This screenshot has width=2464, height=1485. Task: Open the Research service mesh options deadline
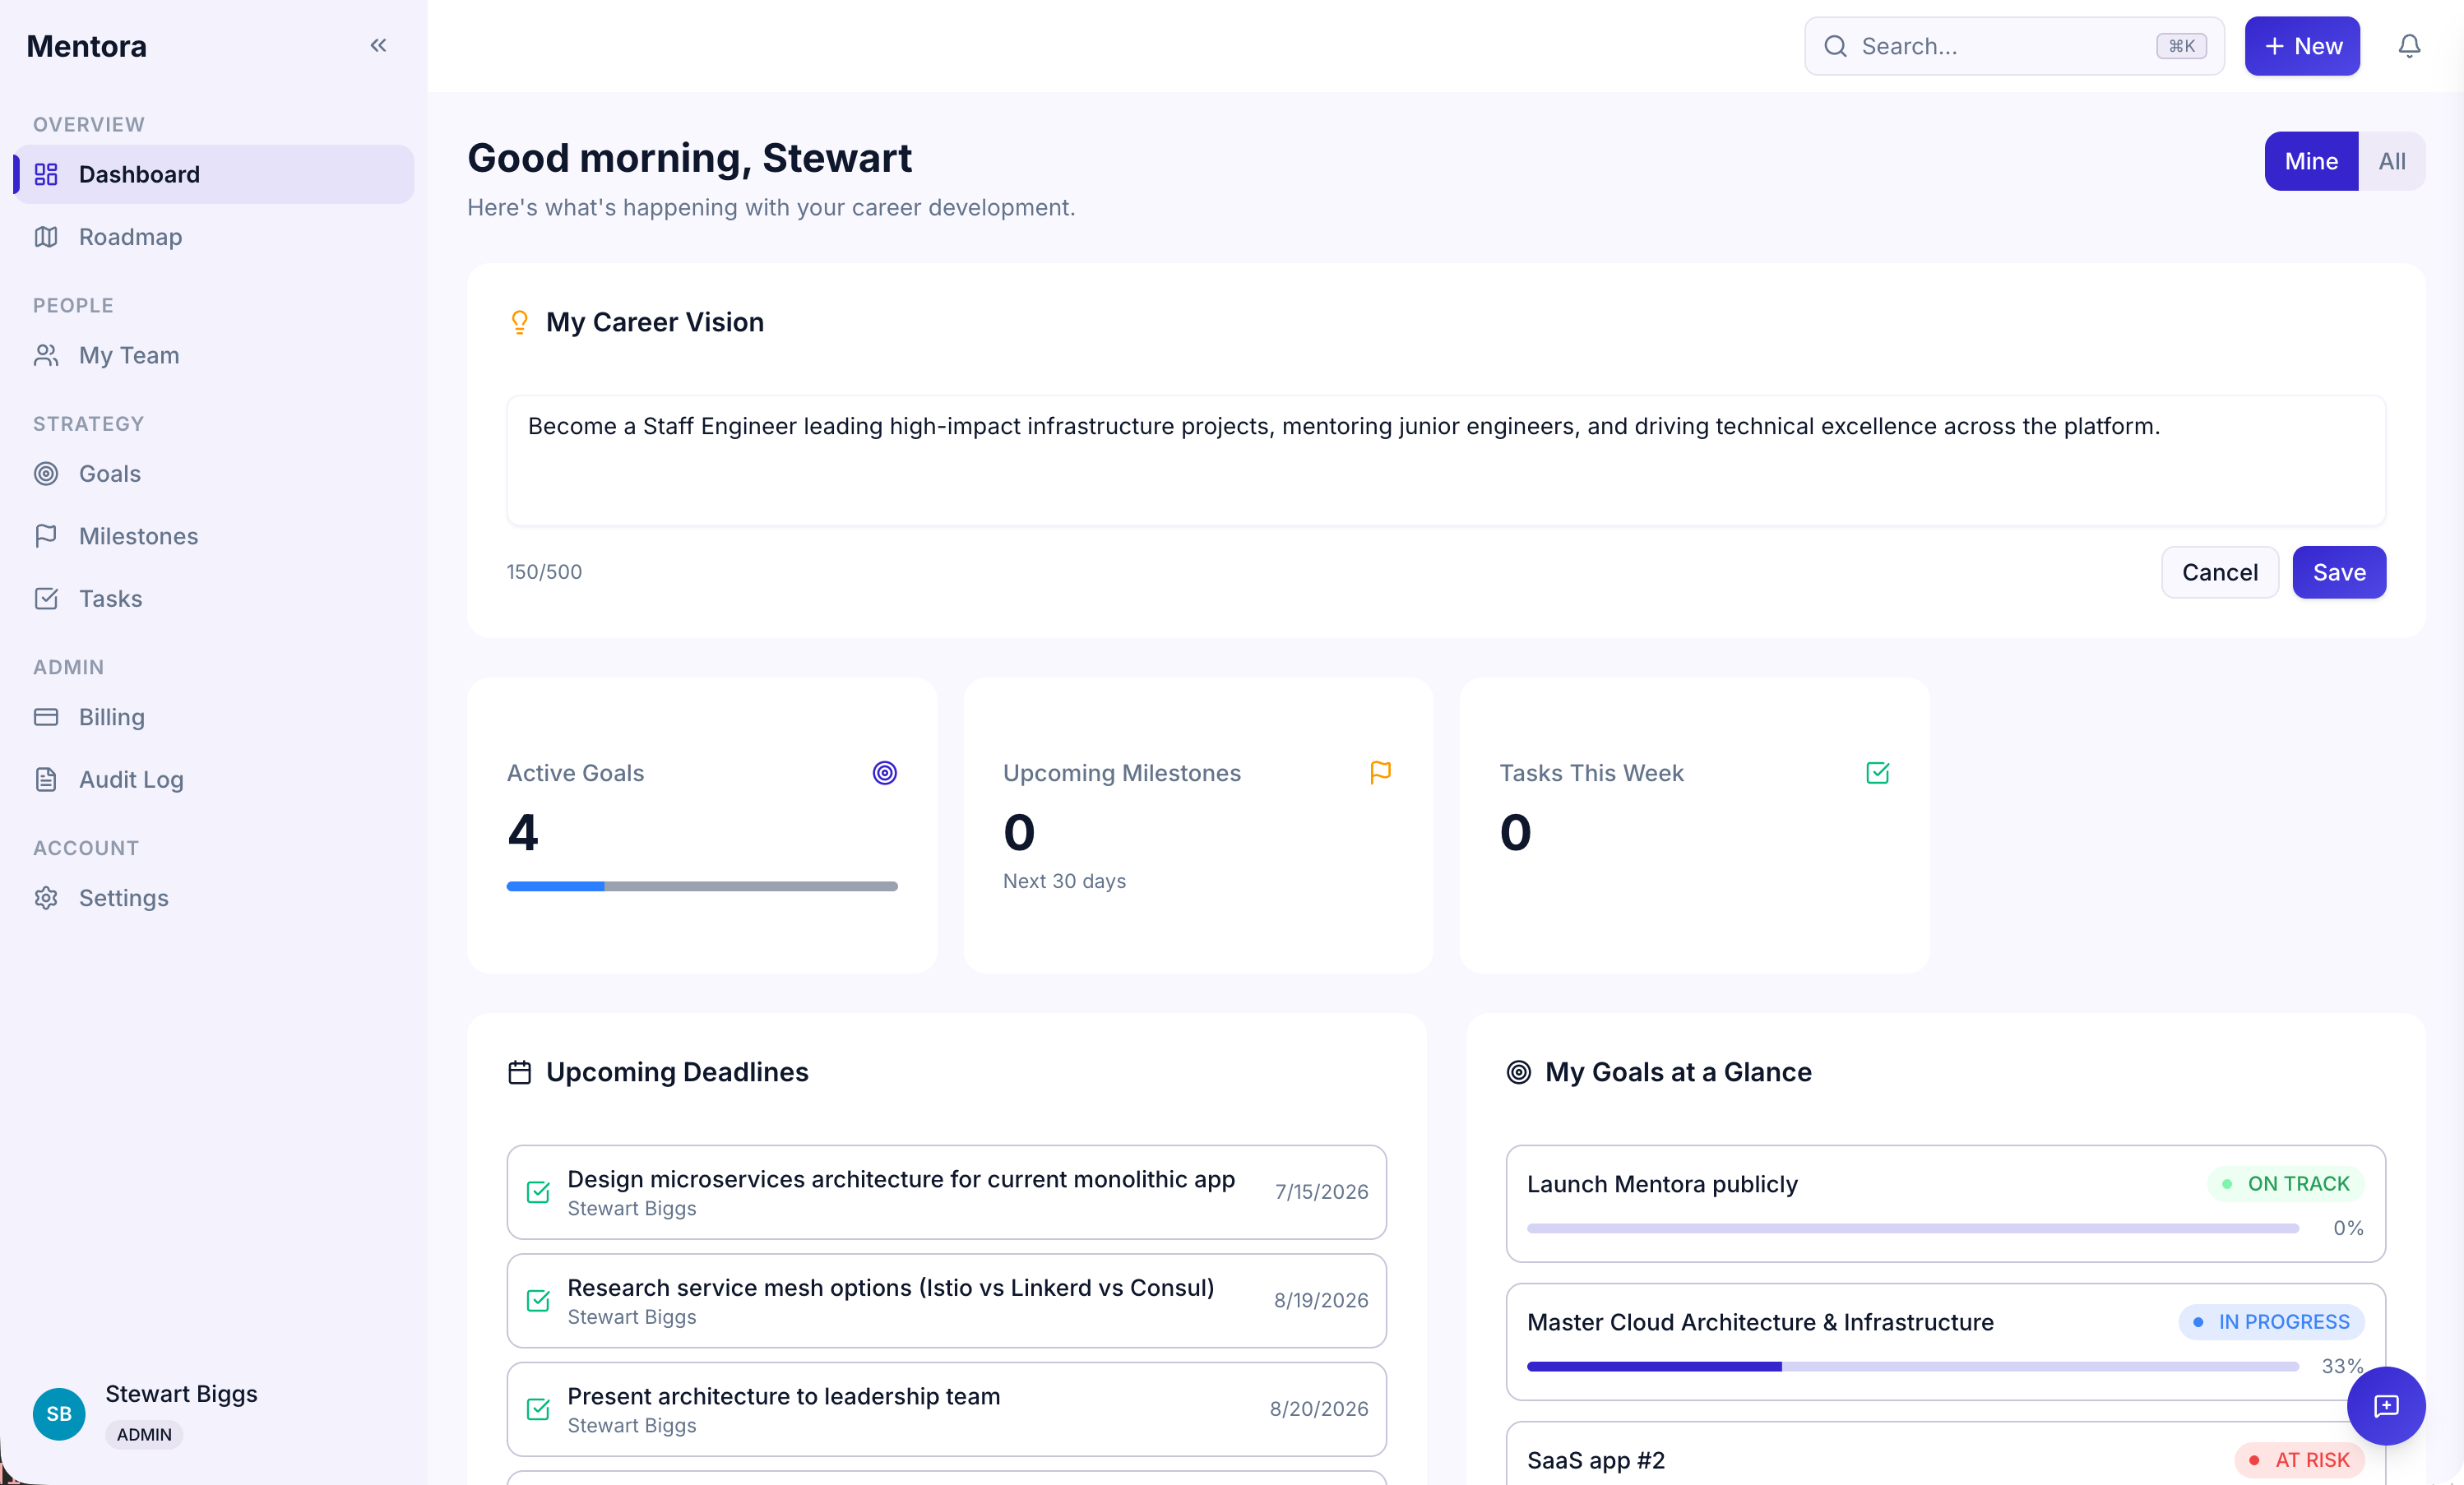pos(946,1300)
